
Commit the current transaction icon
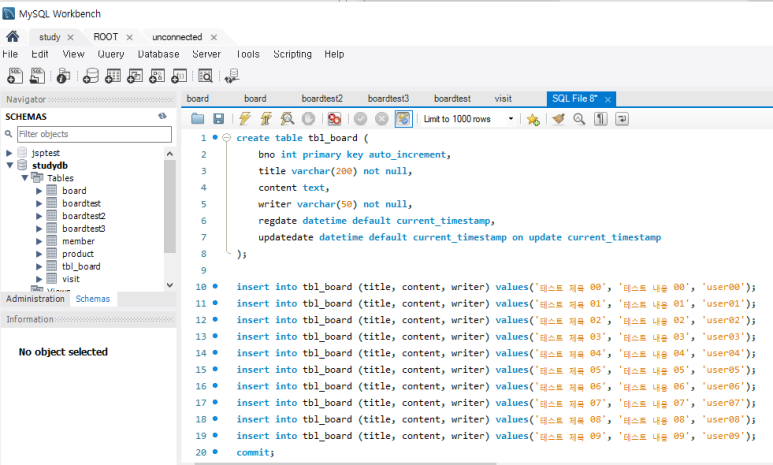tap(360, 118)
